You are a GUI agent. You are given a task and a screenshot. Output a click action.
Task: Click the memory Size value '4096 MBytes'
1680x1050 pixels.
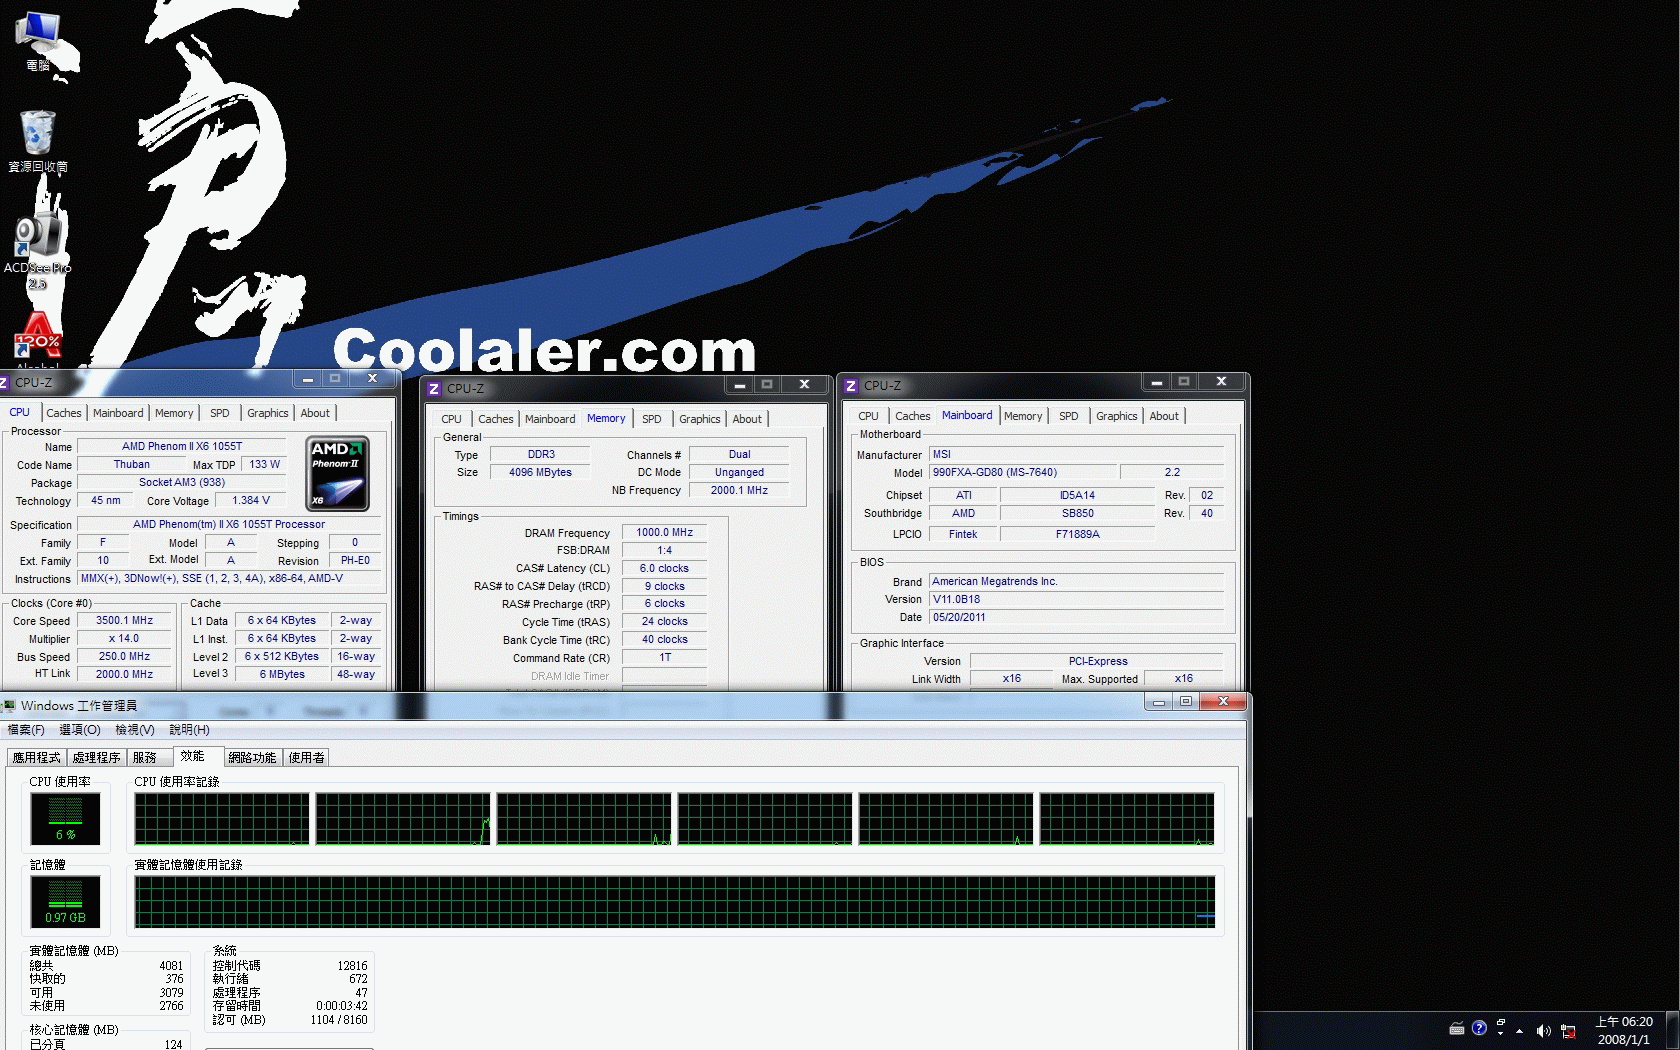tap(540, 473)
